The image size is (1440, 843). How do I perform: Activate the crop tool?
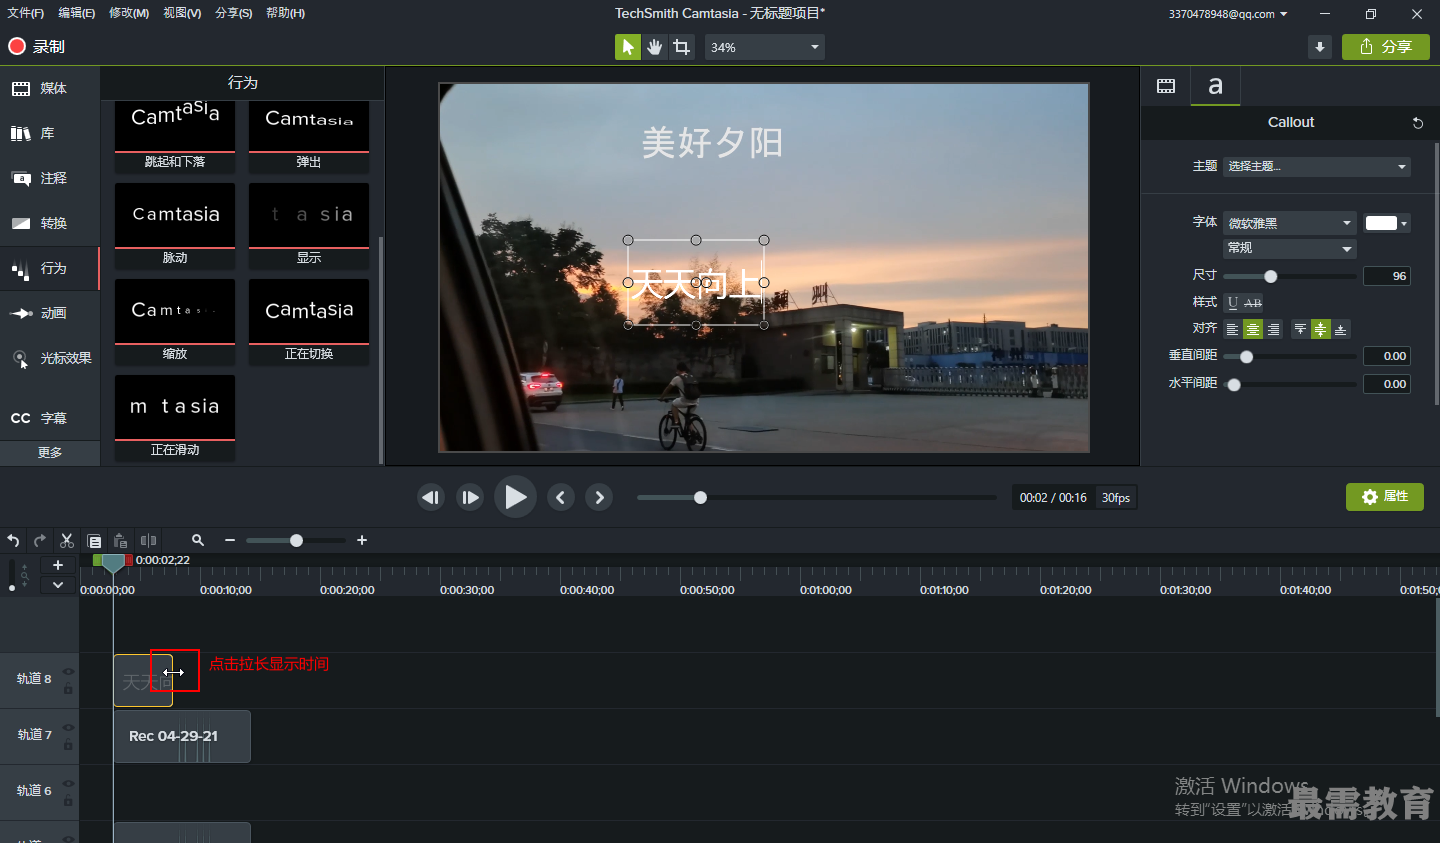[x=681, y=47]
